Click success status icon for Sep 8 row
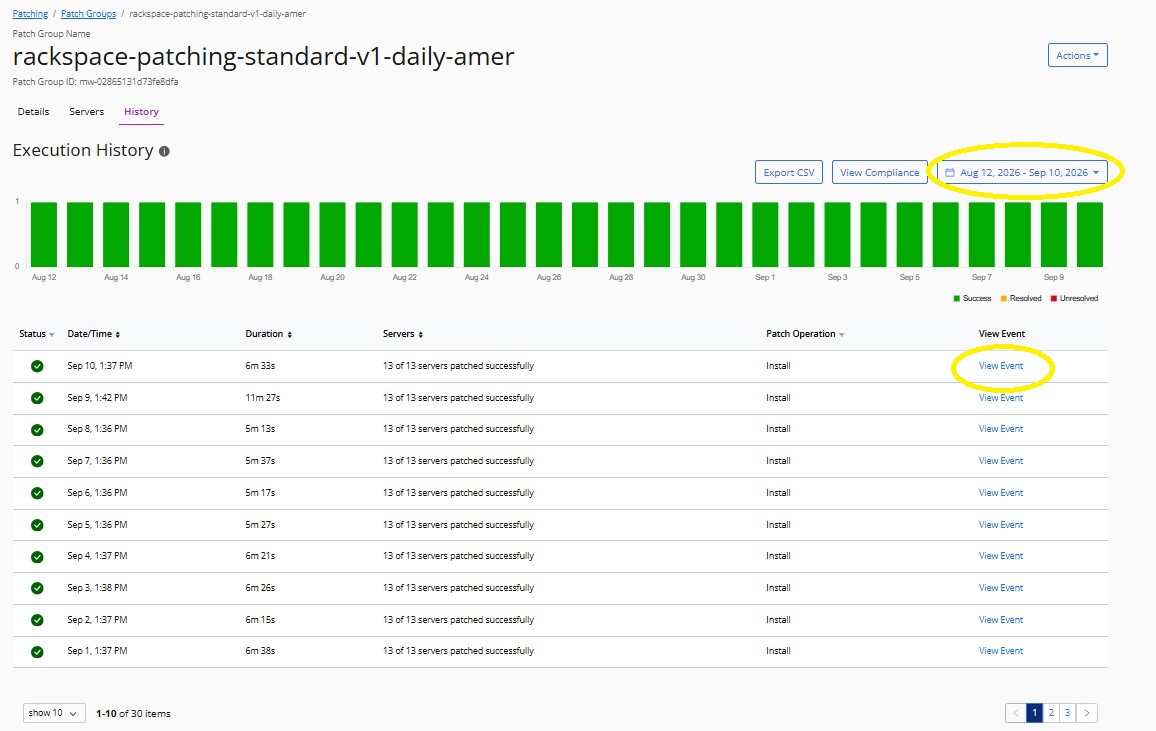Viewport: 1156px width, 731px height. [x=37, y=430]
